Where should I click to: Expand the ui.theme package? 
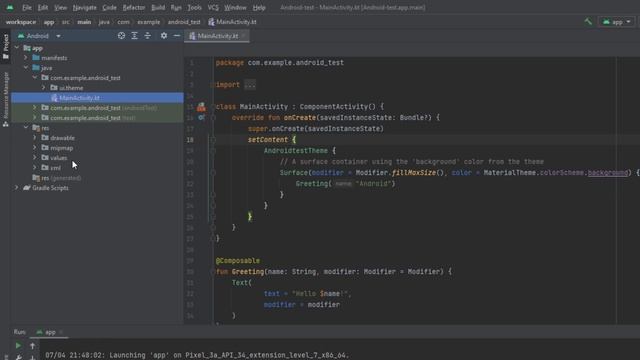(44, 88)
